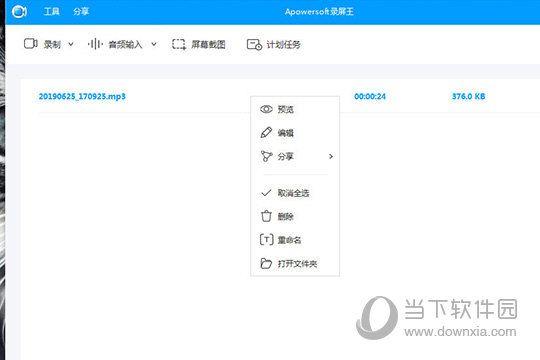
Task: Click the checkmark icon beside 取消全选
Action: pos(266,193)
